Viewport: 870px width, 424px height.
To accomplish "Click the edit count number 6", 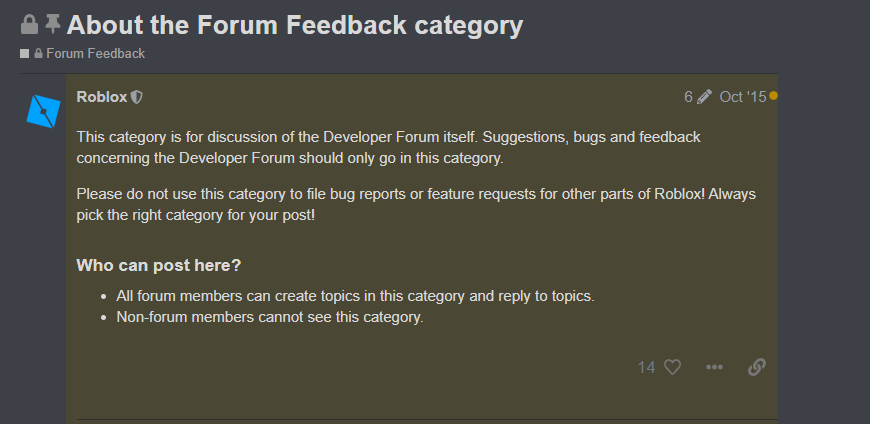I will coord(688,97).
